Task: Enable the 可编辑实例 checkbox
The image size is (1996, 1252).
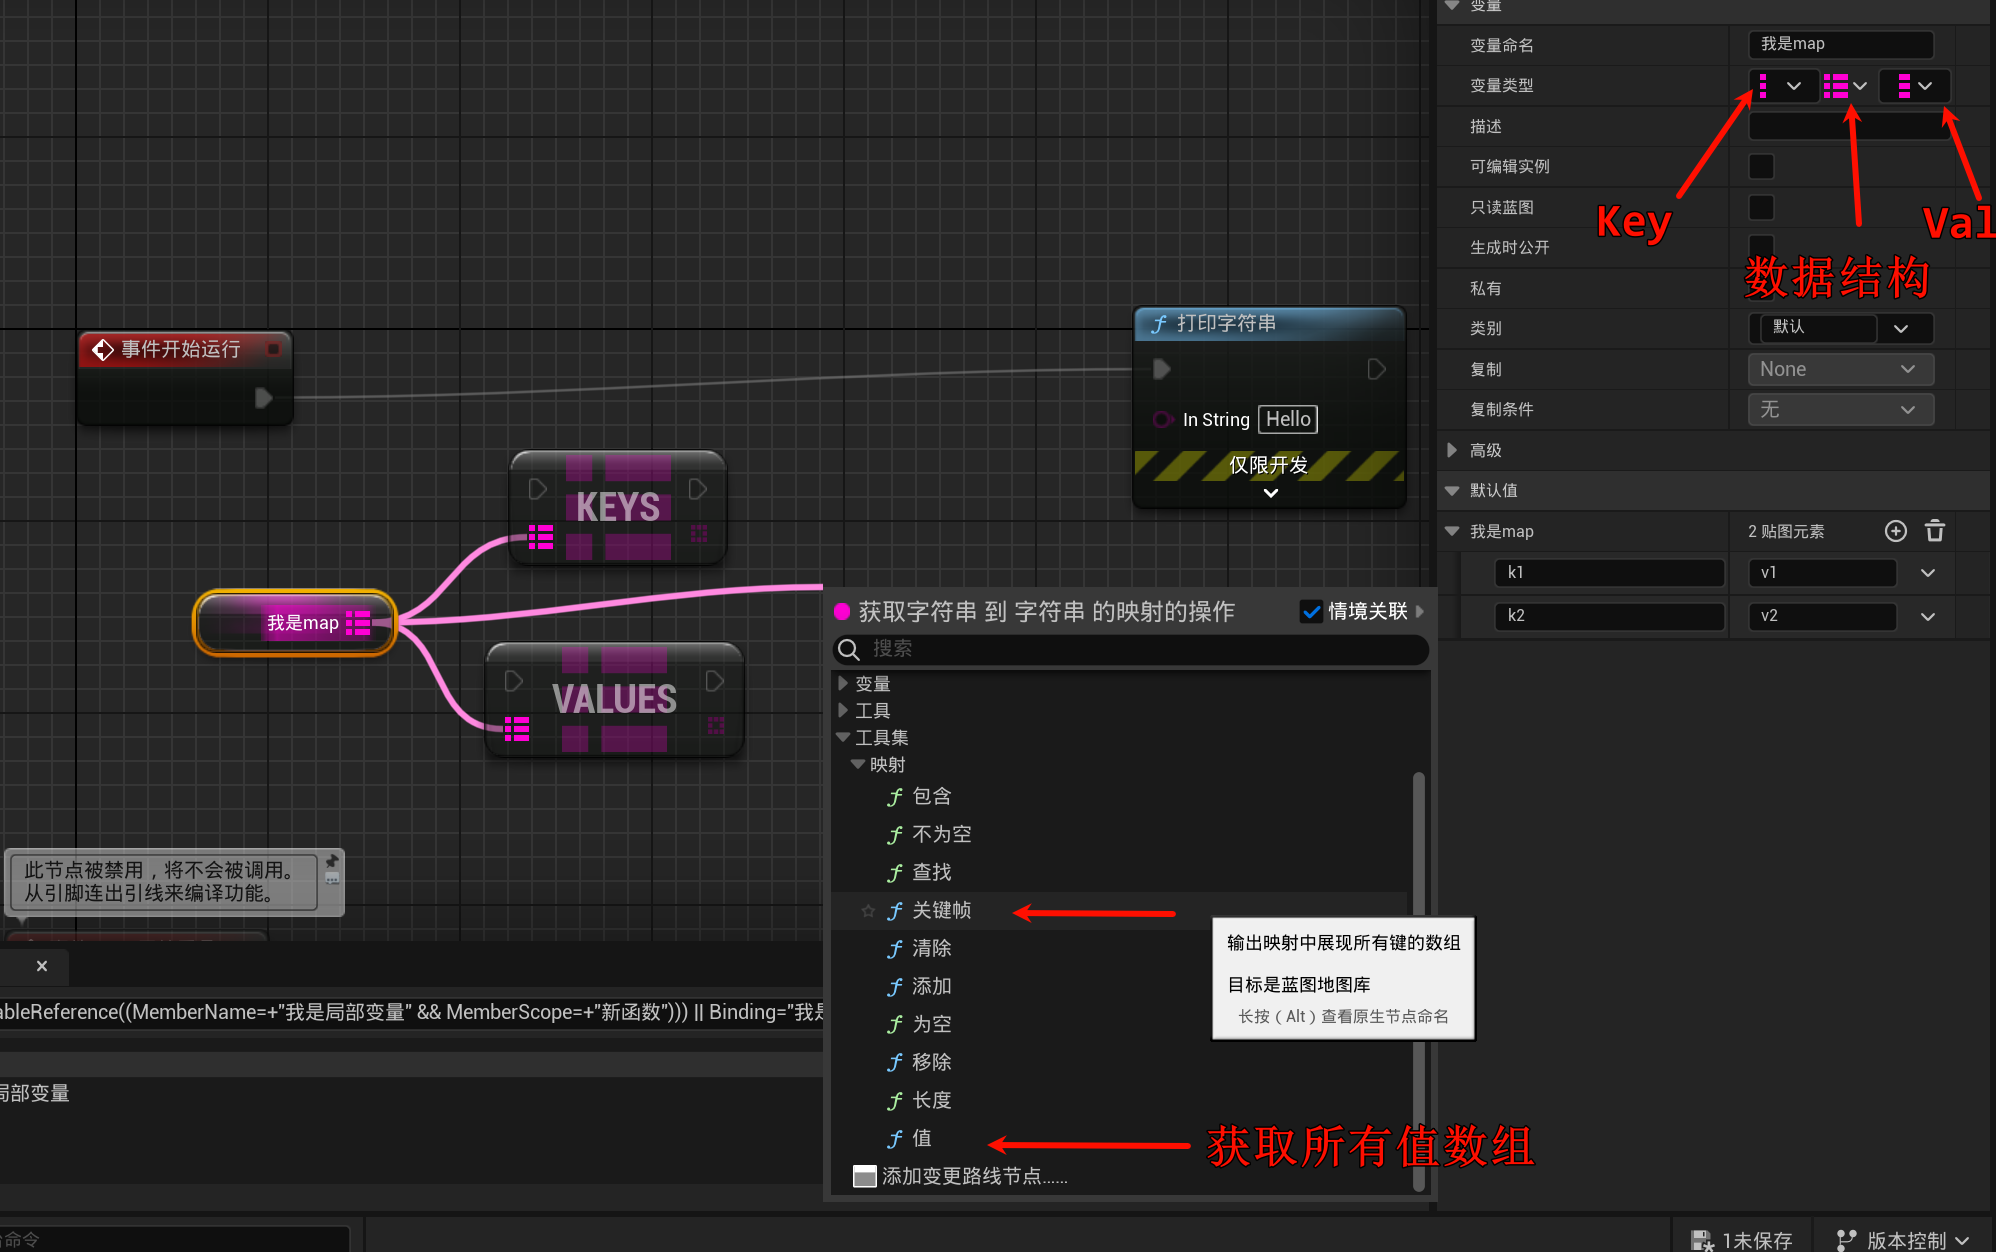Action: (1761, 166)
